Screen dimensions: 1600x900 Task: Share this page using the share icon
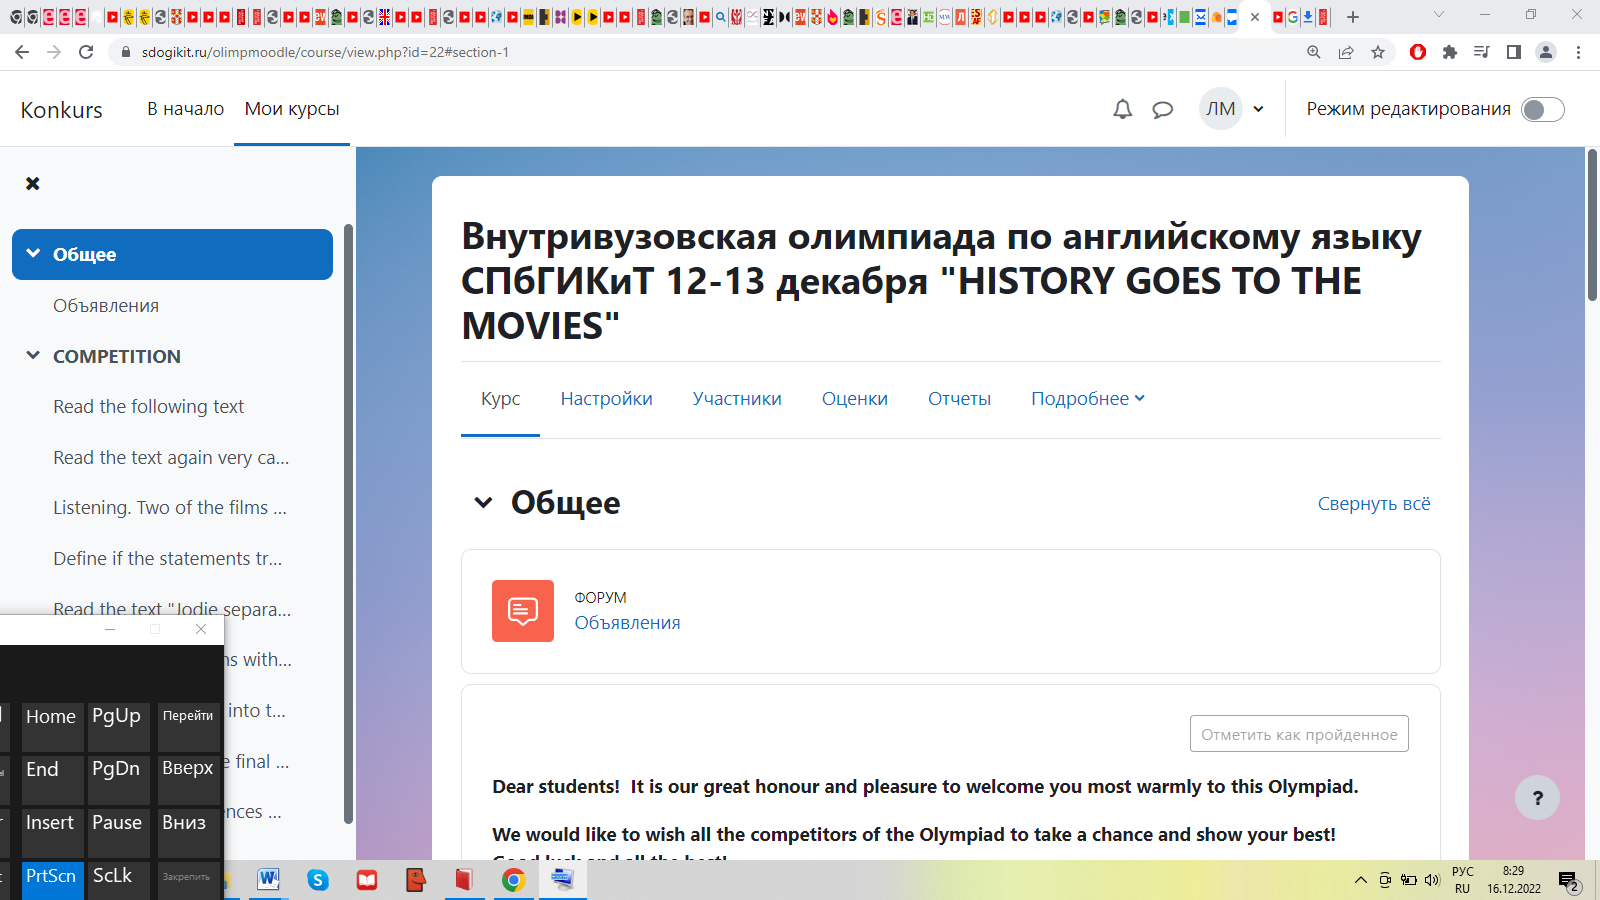(1346, 52)
